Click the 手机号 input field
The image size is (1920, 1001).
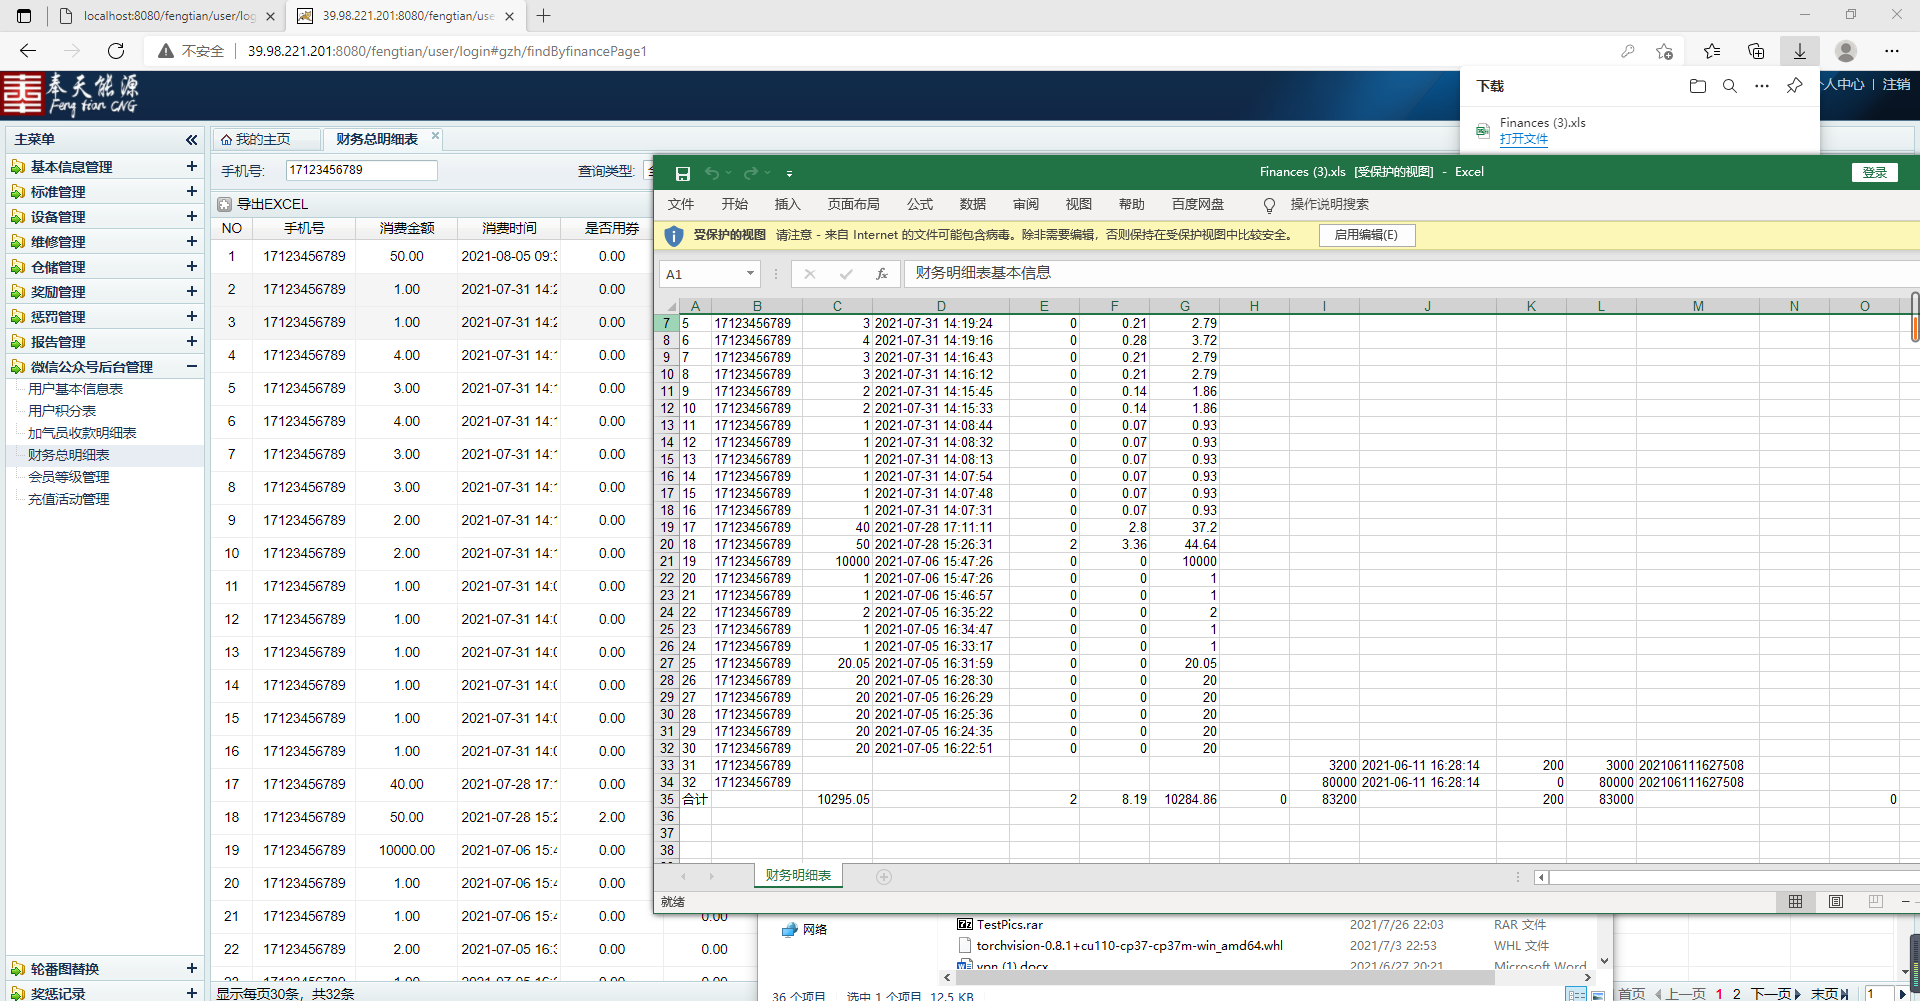point(361,171)
